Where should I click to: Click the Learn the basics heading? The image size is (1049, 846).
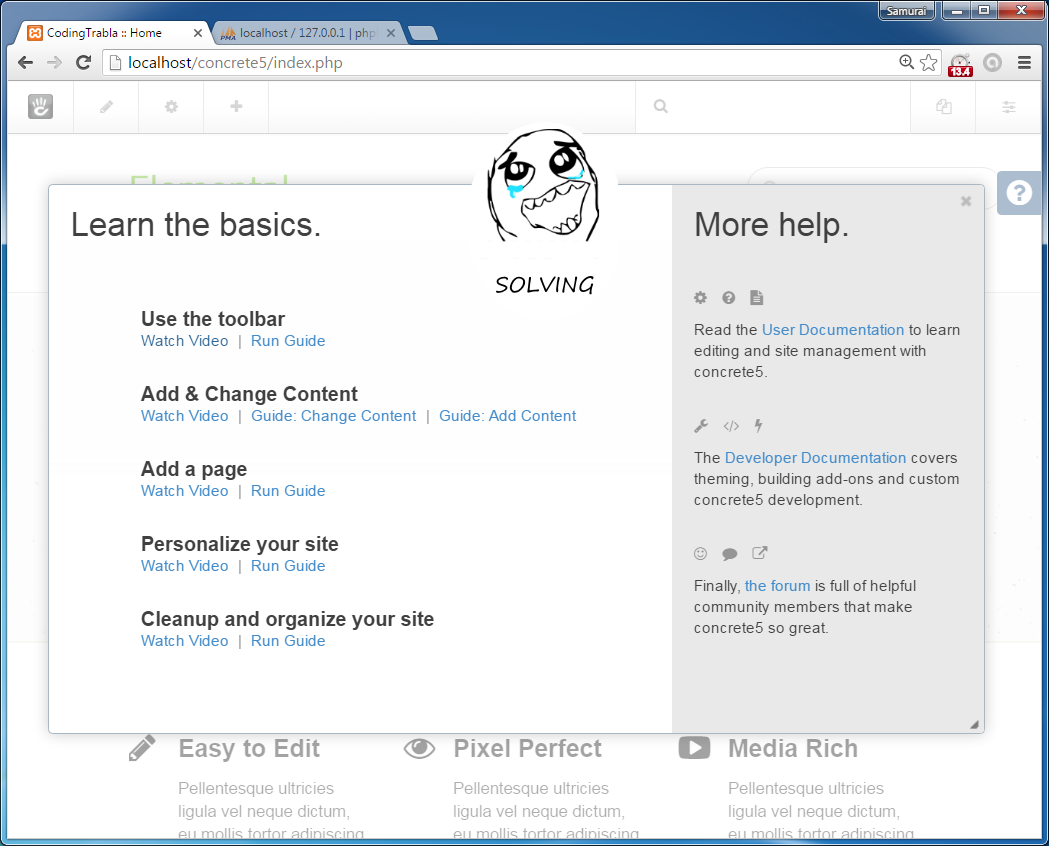click(x=196, y=225)
